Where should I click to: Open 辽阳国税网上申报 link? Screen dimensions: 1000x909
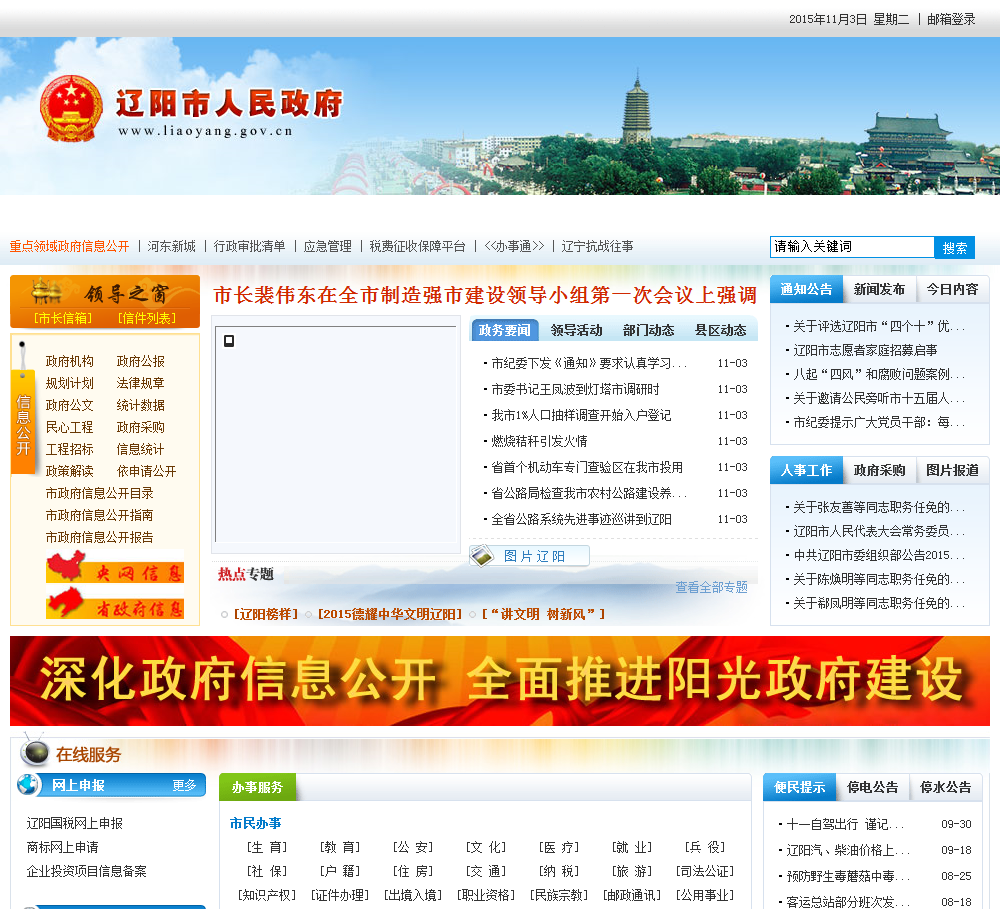75,824
